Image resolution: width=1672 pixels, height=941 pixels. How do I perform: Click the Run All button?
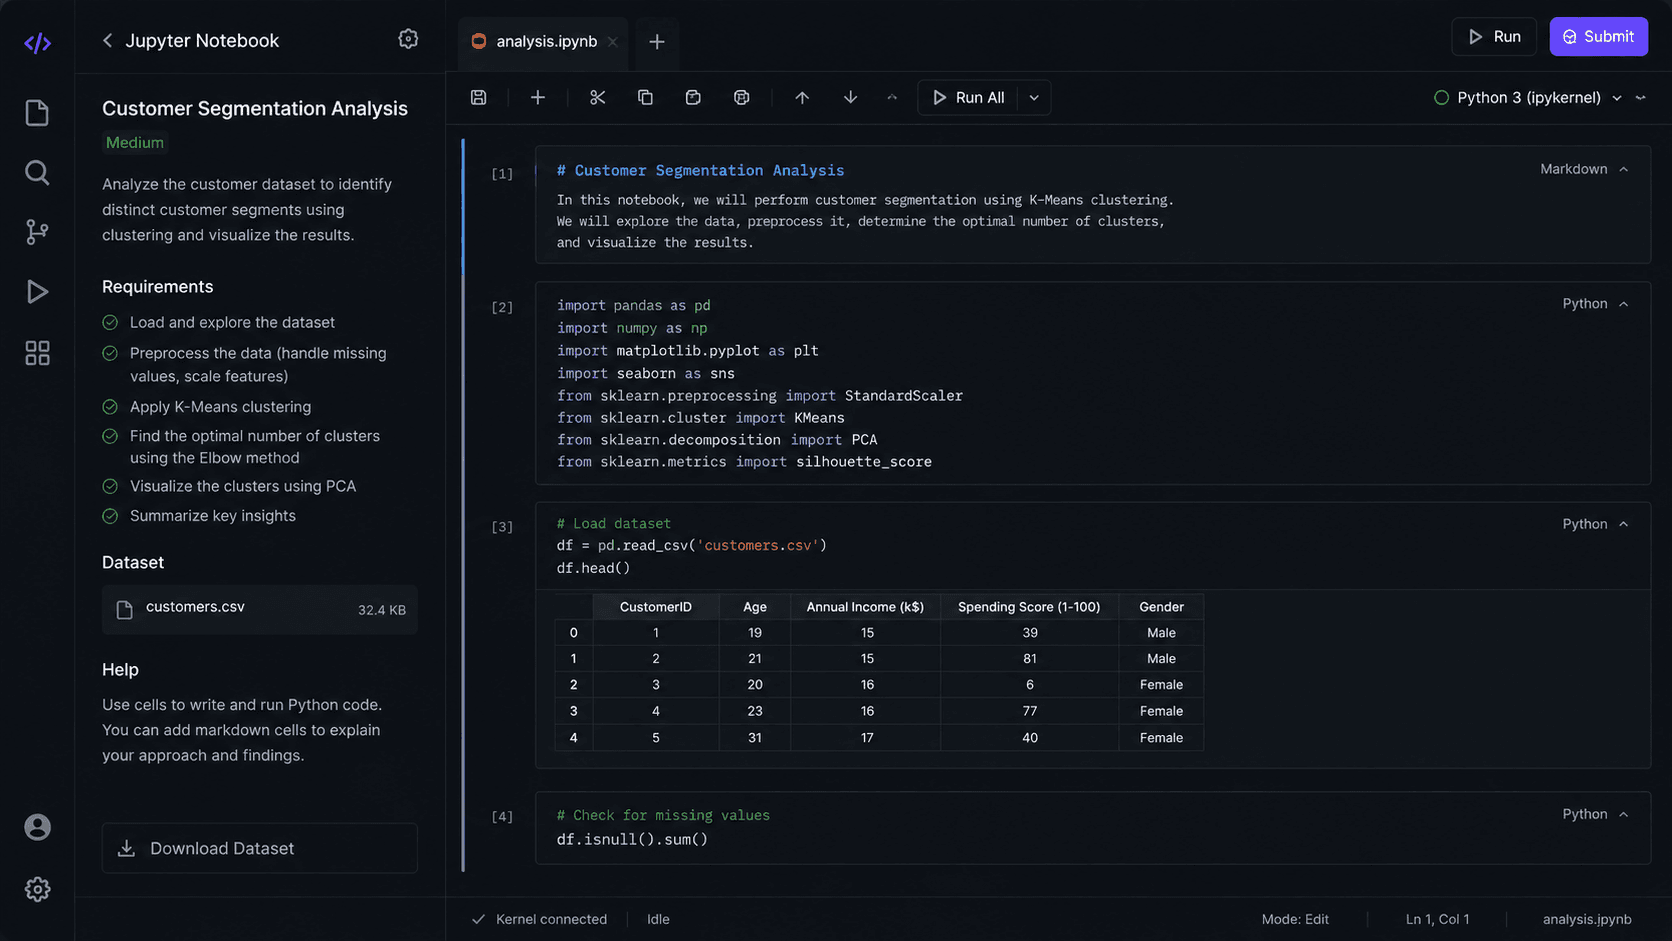968,97
